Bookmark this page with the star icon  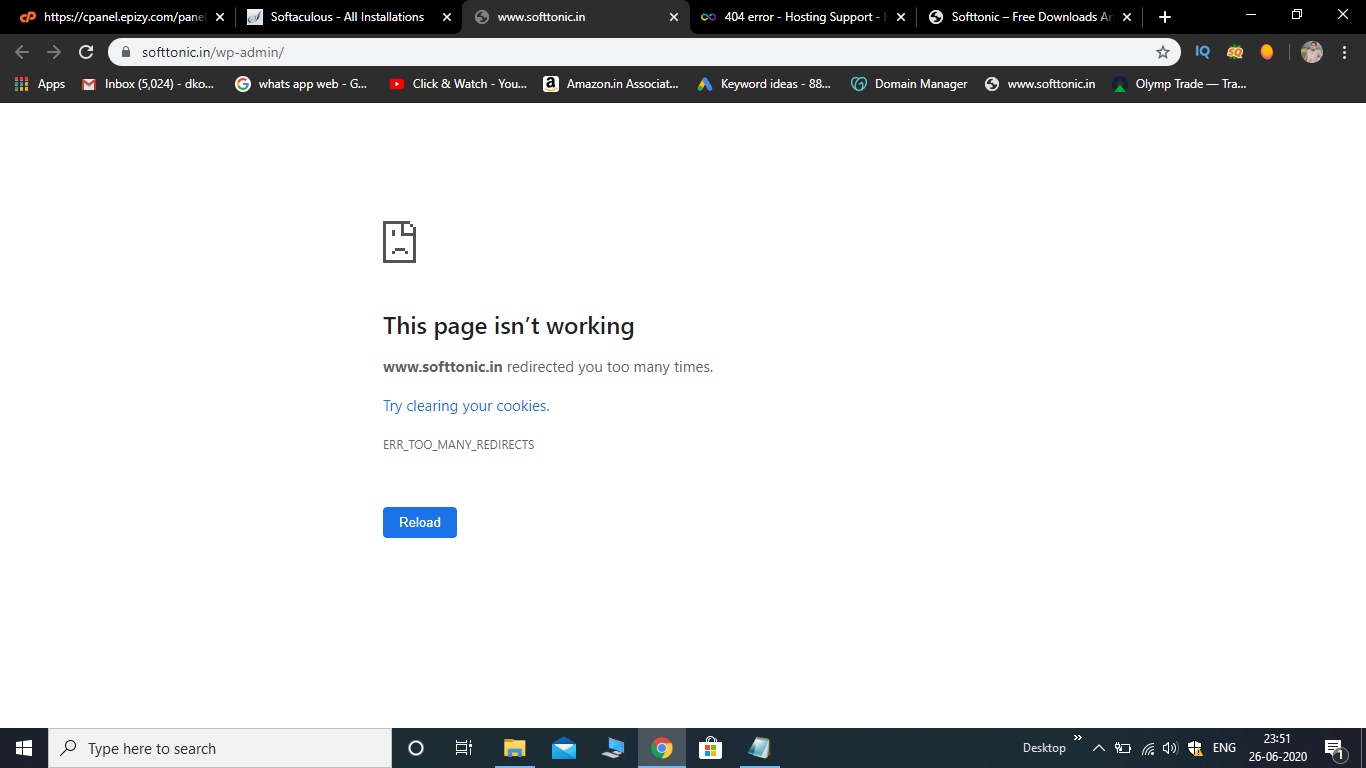coord(1162,52)
